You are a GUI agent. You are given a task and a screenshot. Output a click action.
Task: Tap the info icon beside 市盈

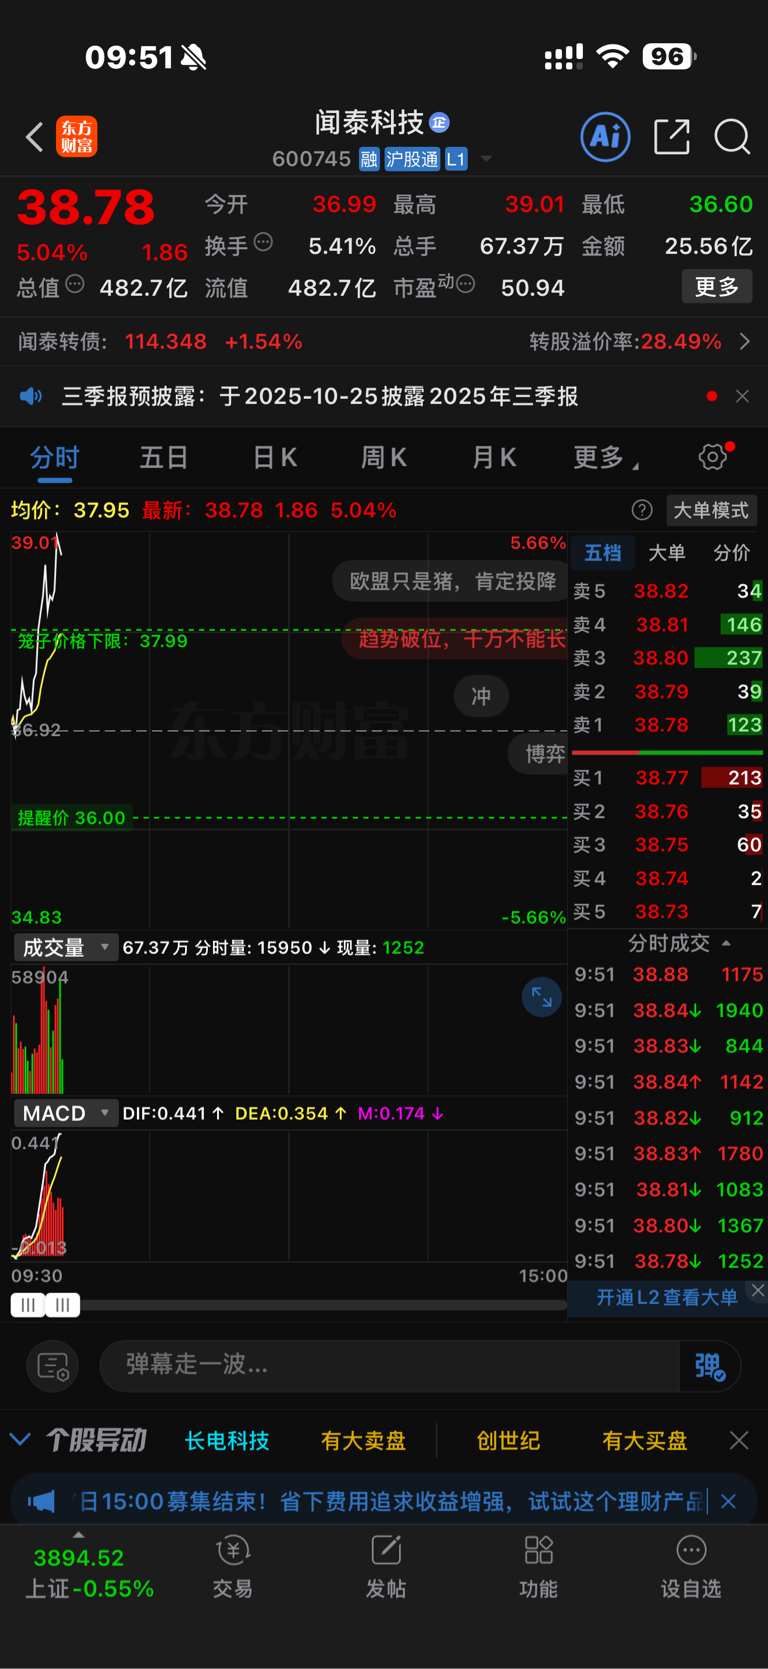pos(465,285)
